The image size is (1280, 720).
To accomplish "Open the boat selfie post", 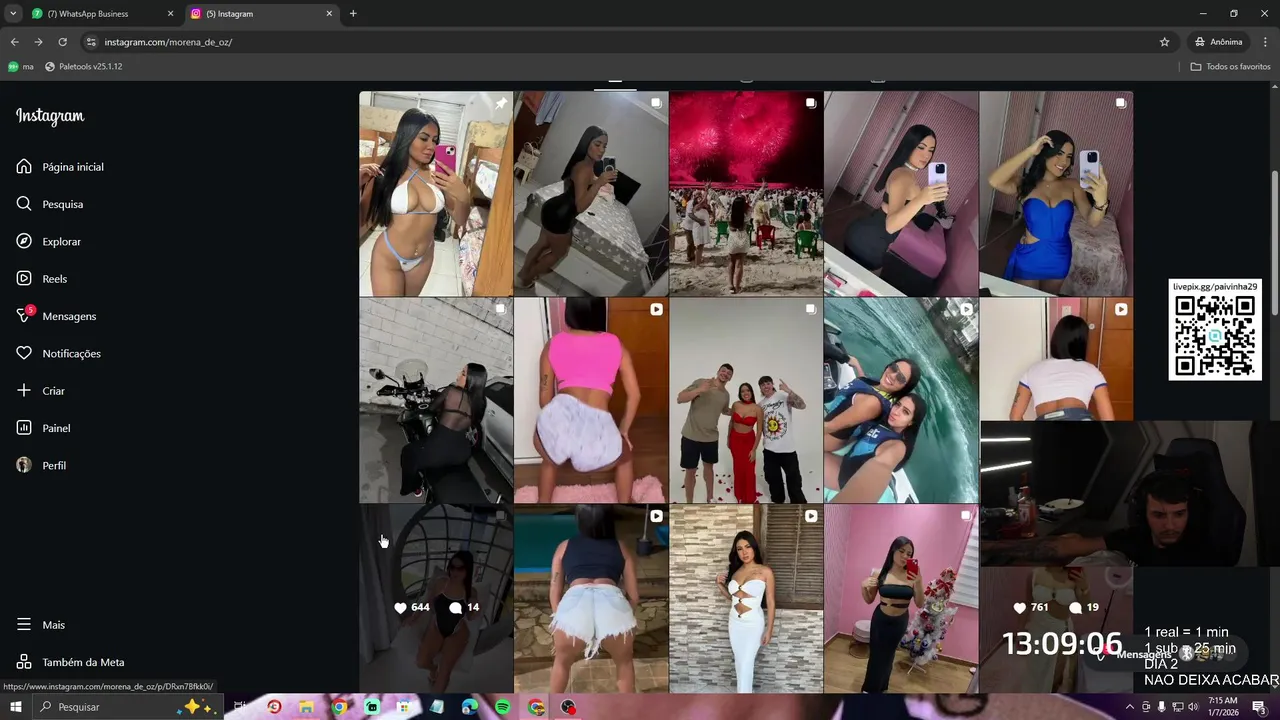I will click(x=901, y=400).
